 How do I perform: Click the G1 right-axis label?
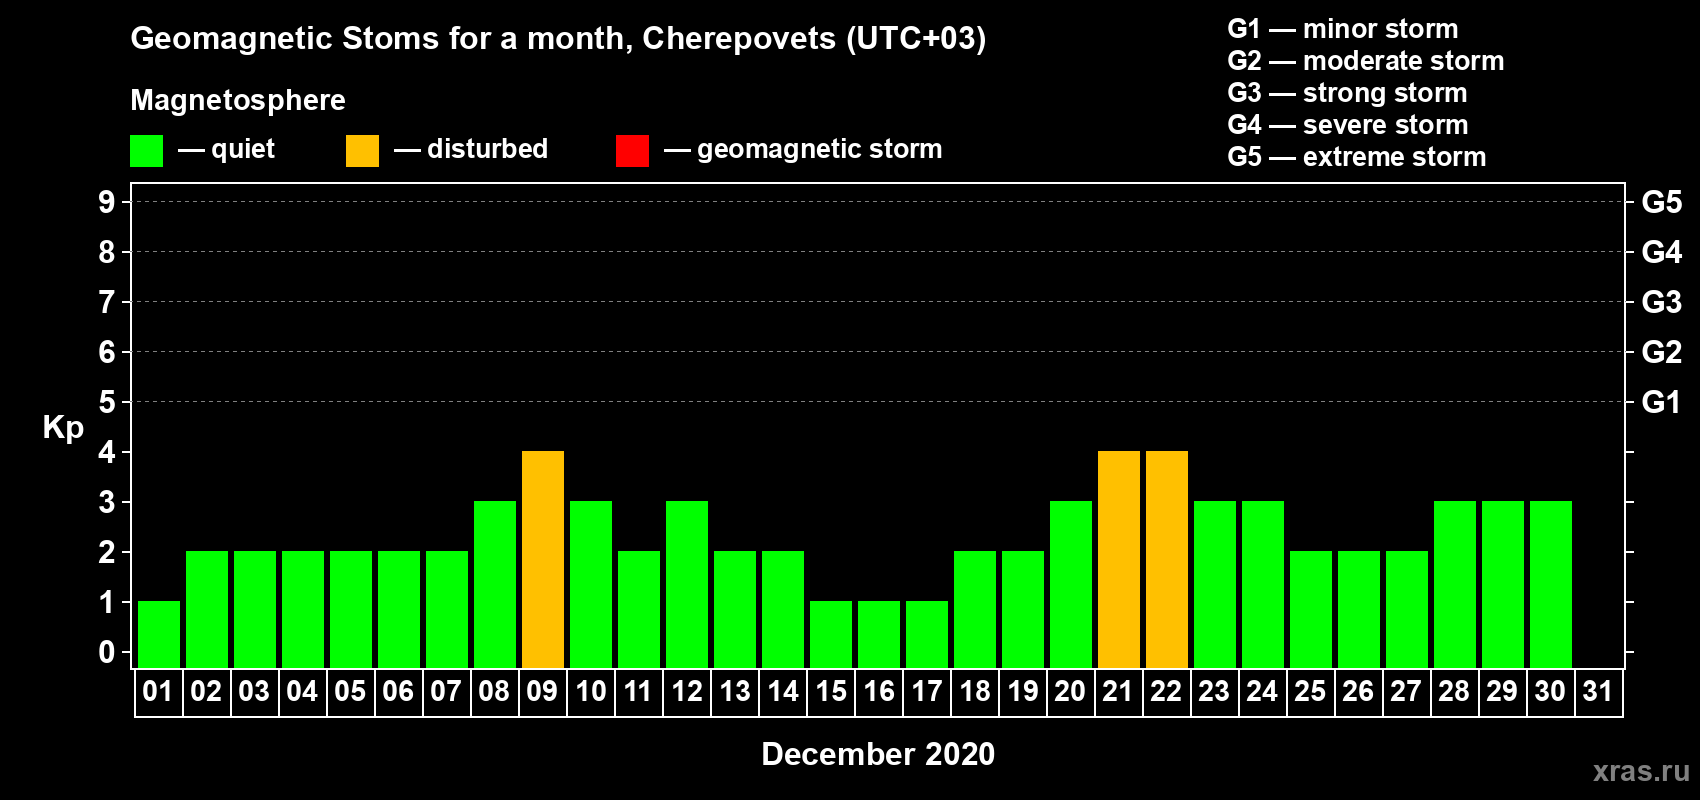[1662, 402]
